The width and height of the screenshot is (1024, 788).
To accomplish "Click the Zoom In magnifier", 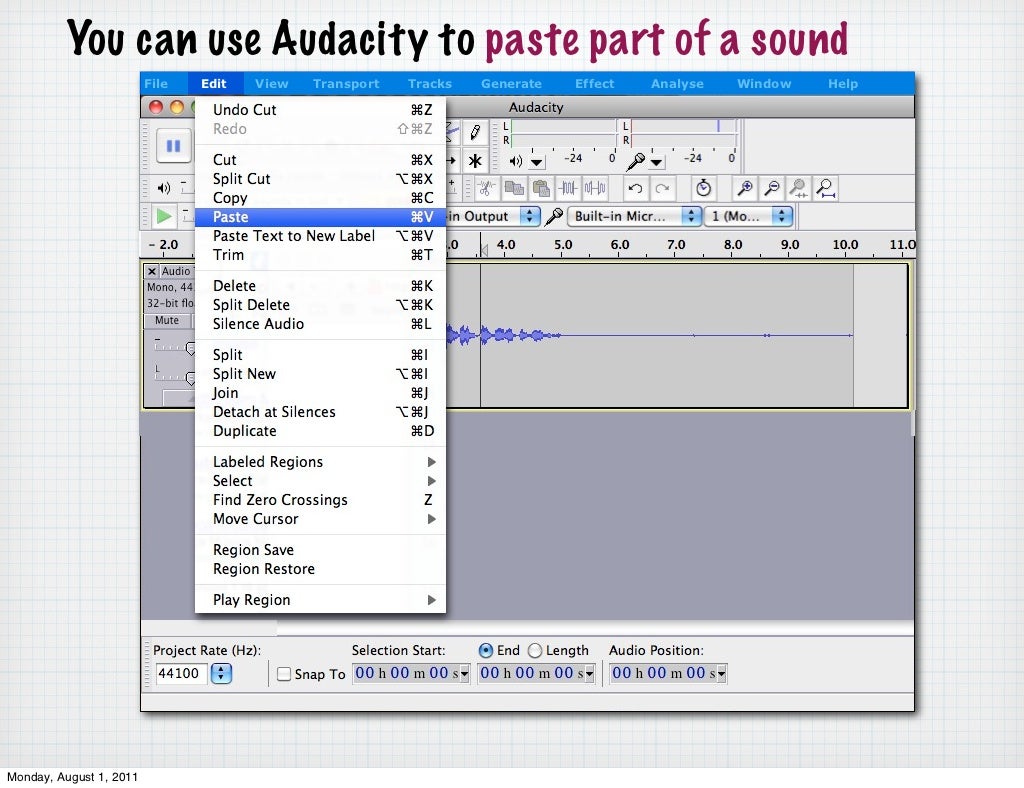I will [x=744, y=189].
